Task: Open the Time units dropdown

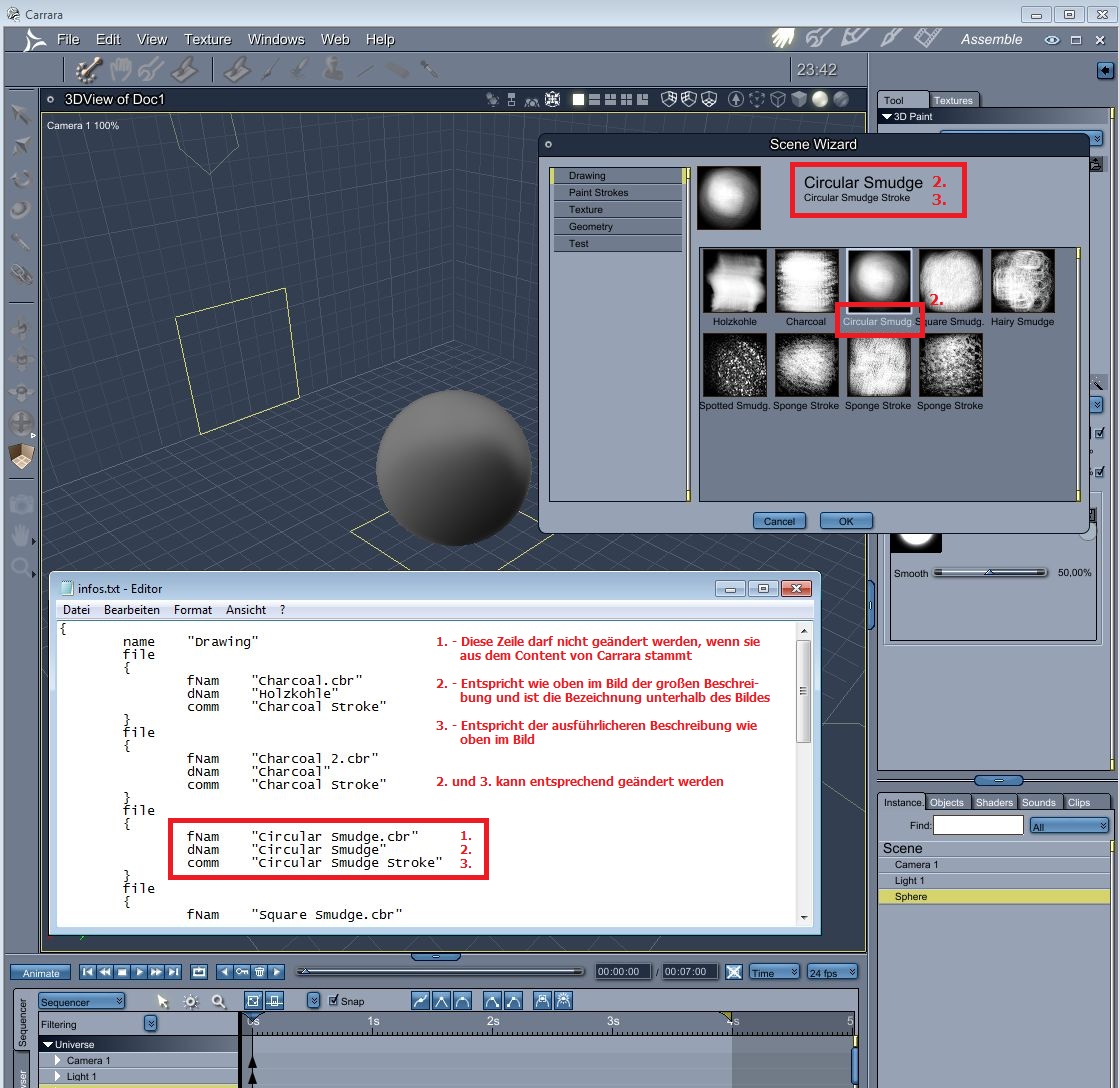Action: [774, 972]
